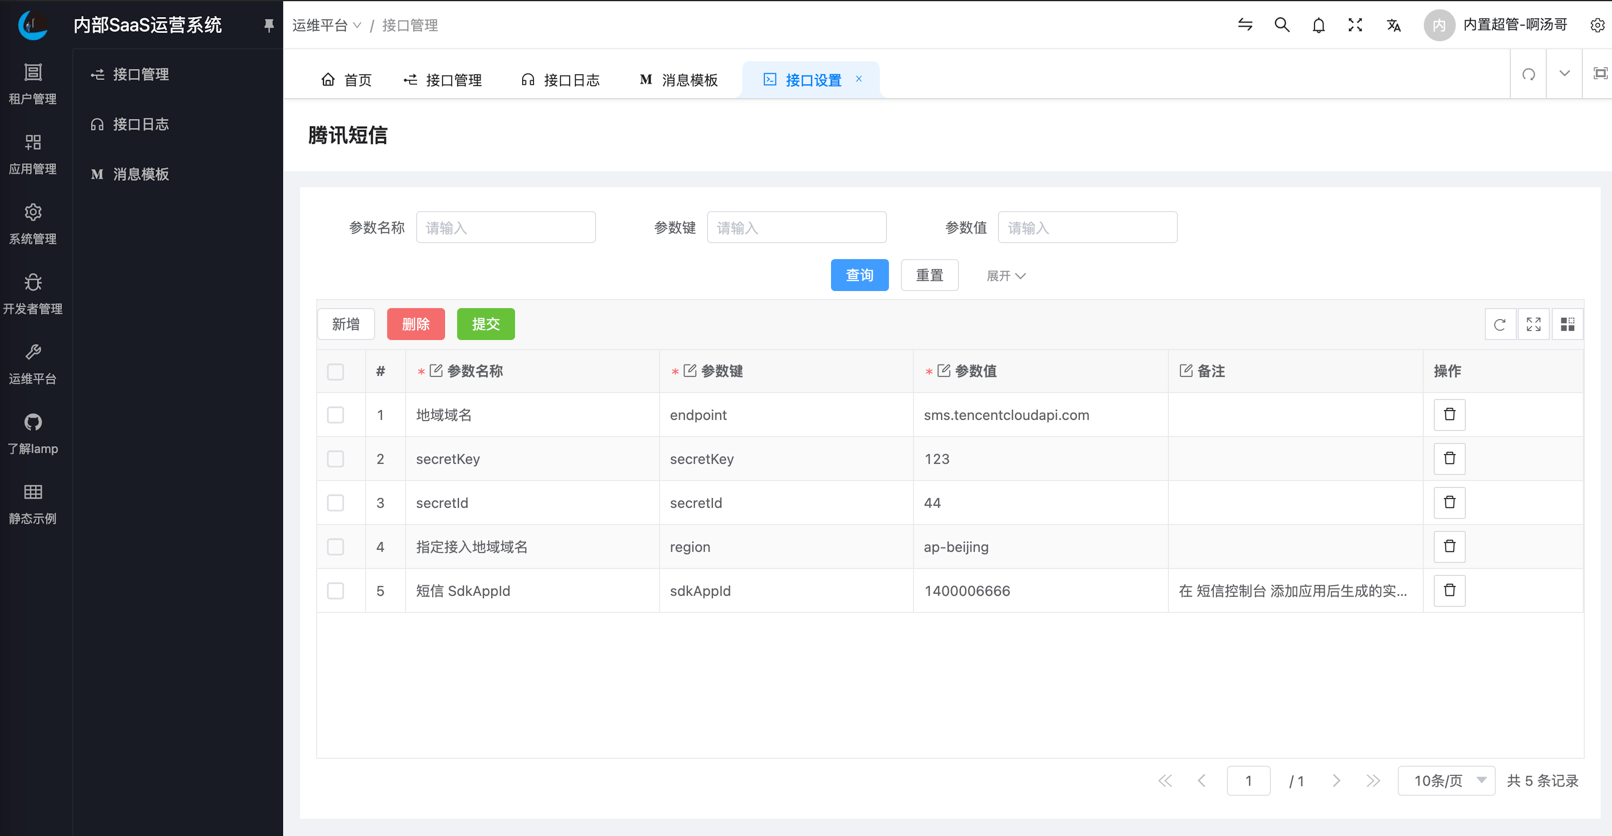
Task: Switch to the 接口日志 tab
Action: (x=561, y=80)
